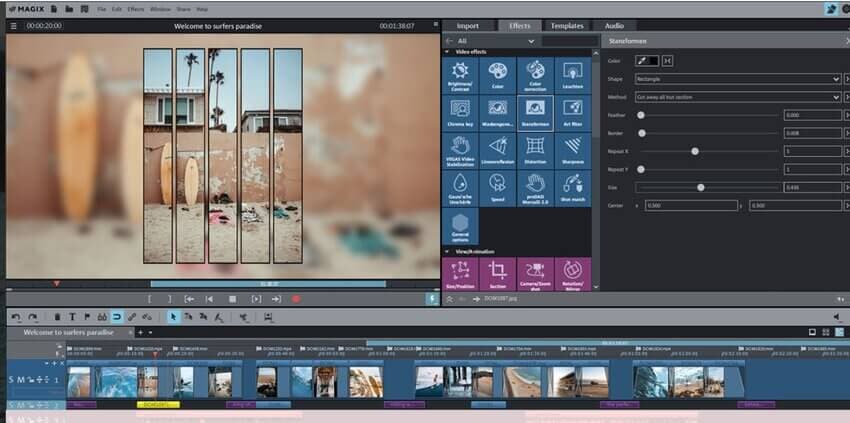
Task: Click the Border value input field
Action: click(x=813, y=133)
